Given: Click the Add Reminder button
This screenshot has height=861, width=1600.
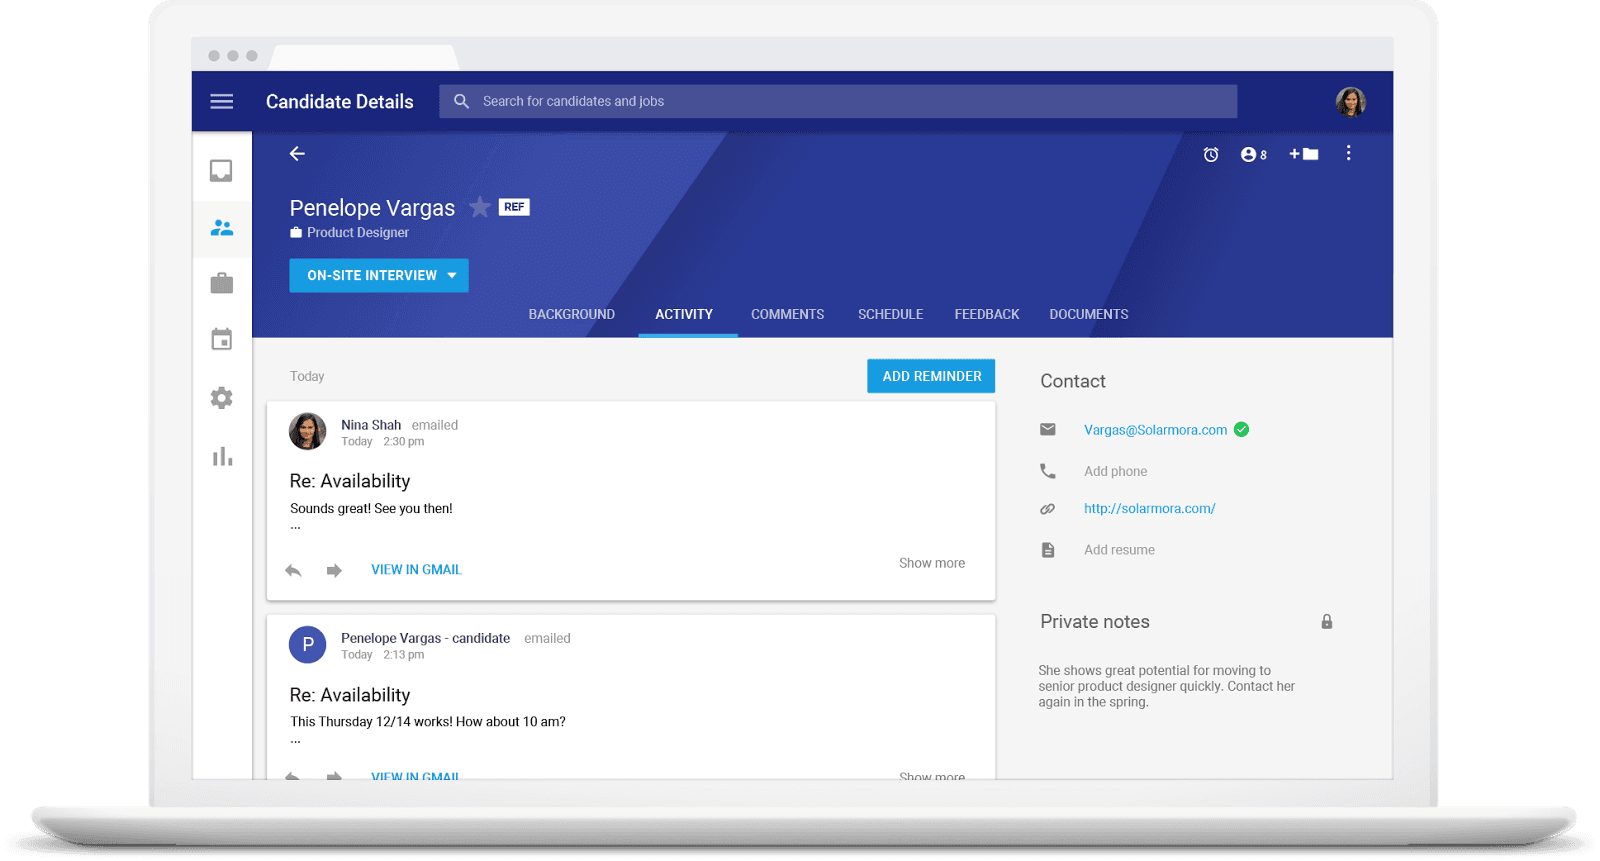Looking at the screenshot, I should [x=931, y=376].
